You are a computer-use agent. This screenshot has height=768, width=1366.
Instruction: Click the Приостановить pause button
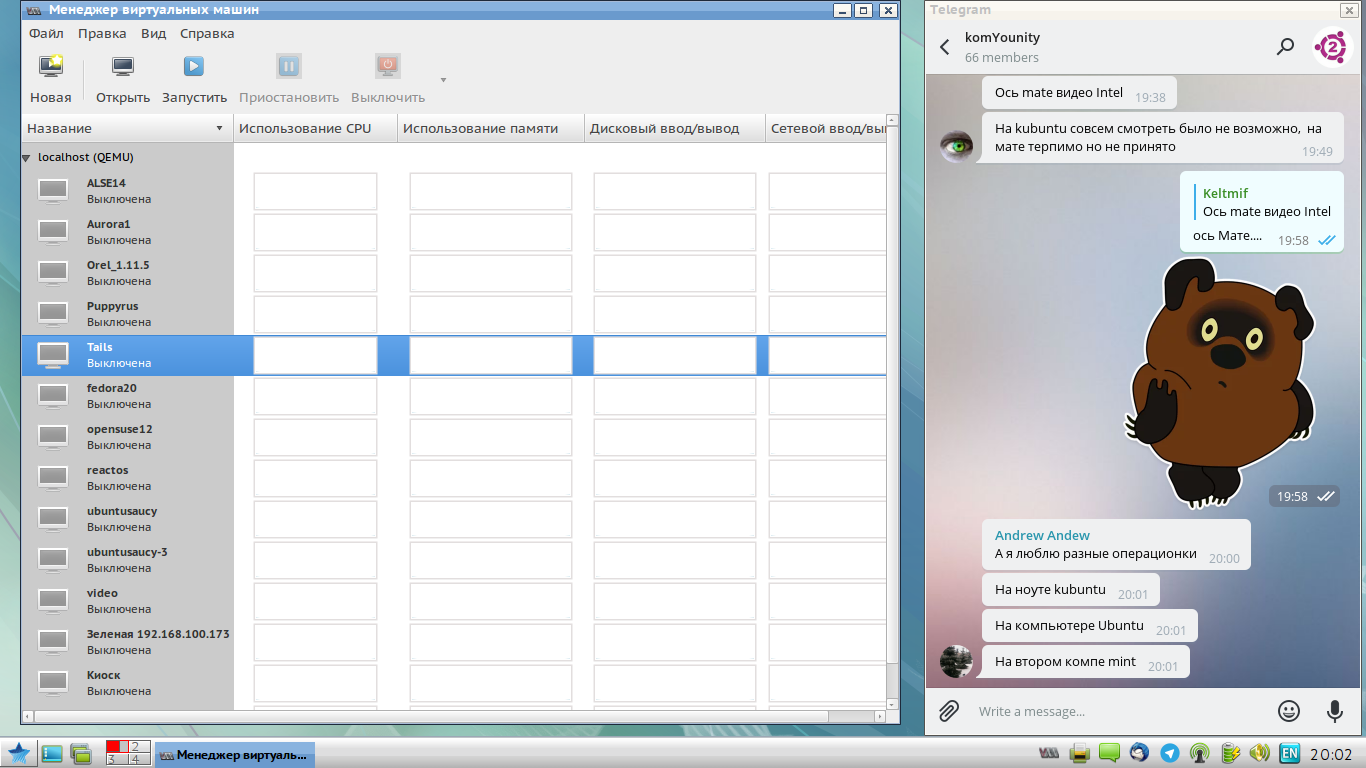(x=288, y=80)
